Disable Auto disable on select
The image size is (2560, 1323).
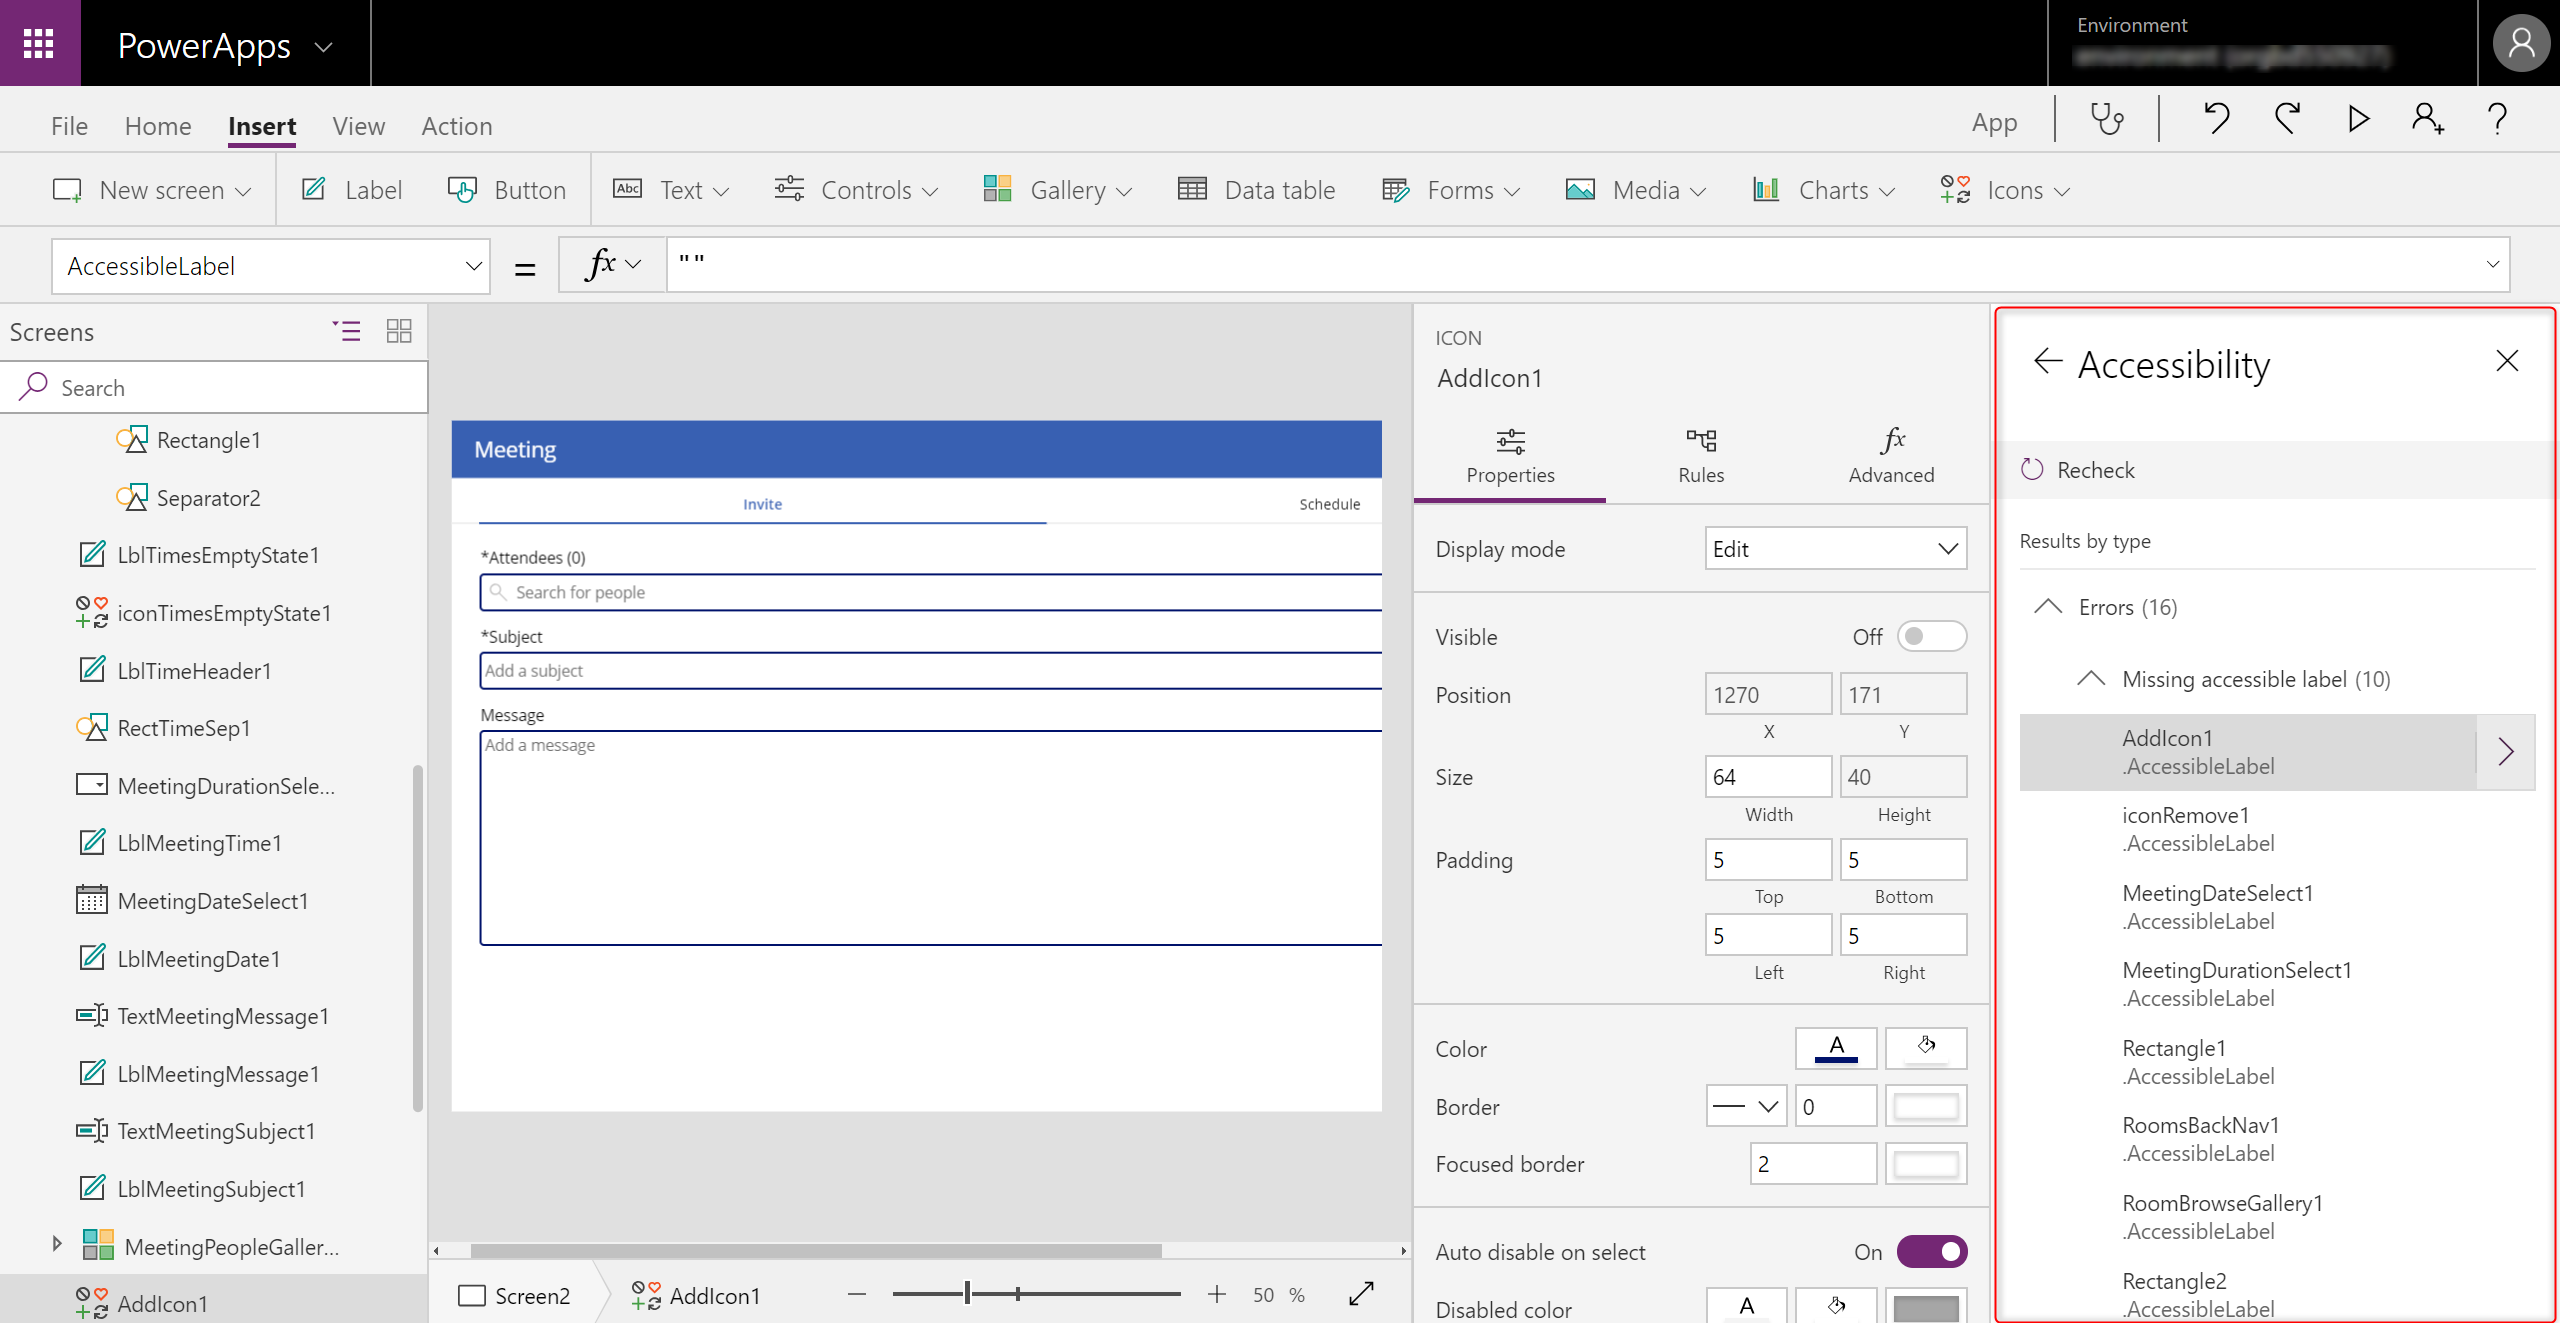[x=1931, y=1251]
